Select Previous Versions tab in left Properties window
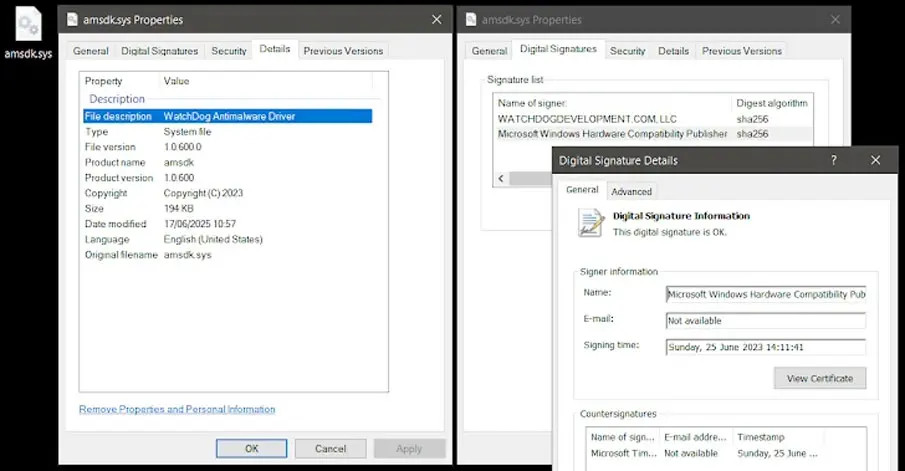 pyautogui.click(x=343, y=51)
